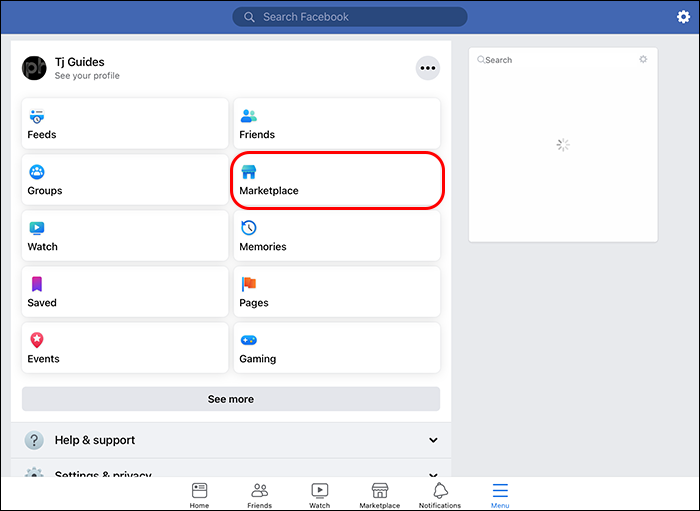
Task: Click See your profile link
Action: click(87, 76)
